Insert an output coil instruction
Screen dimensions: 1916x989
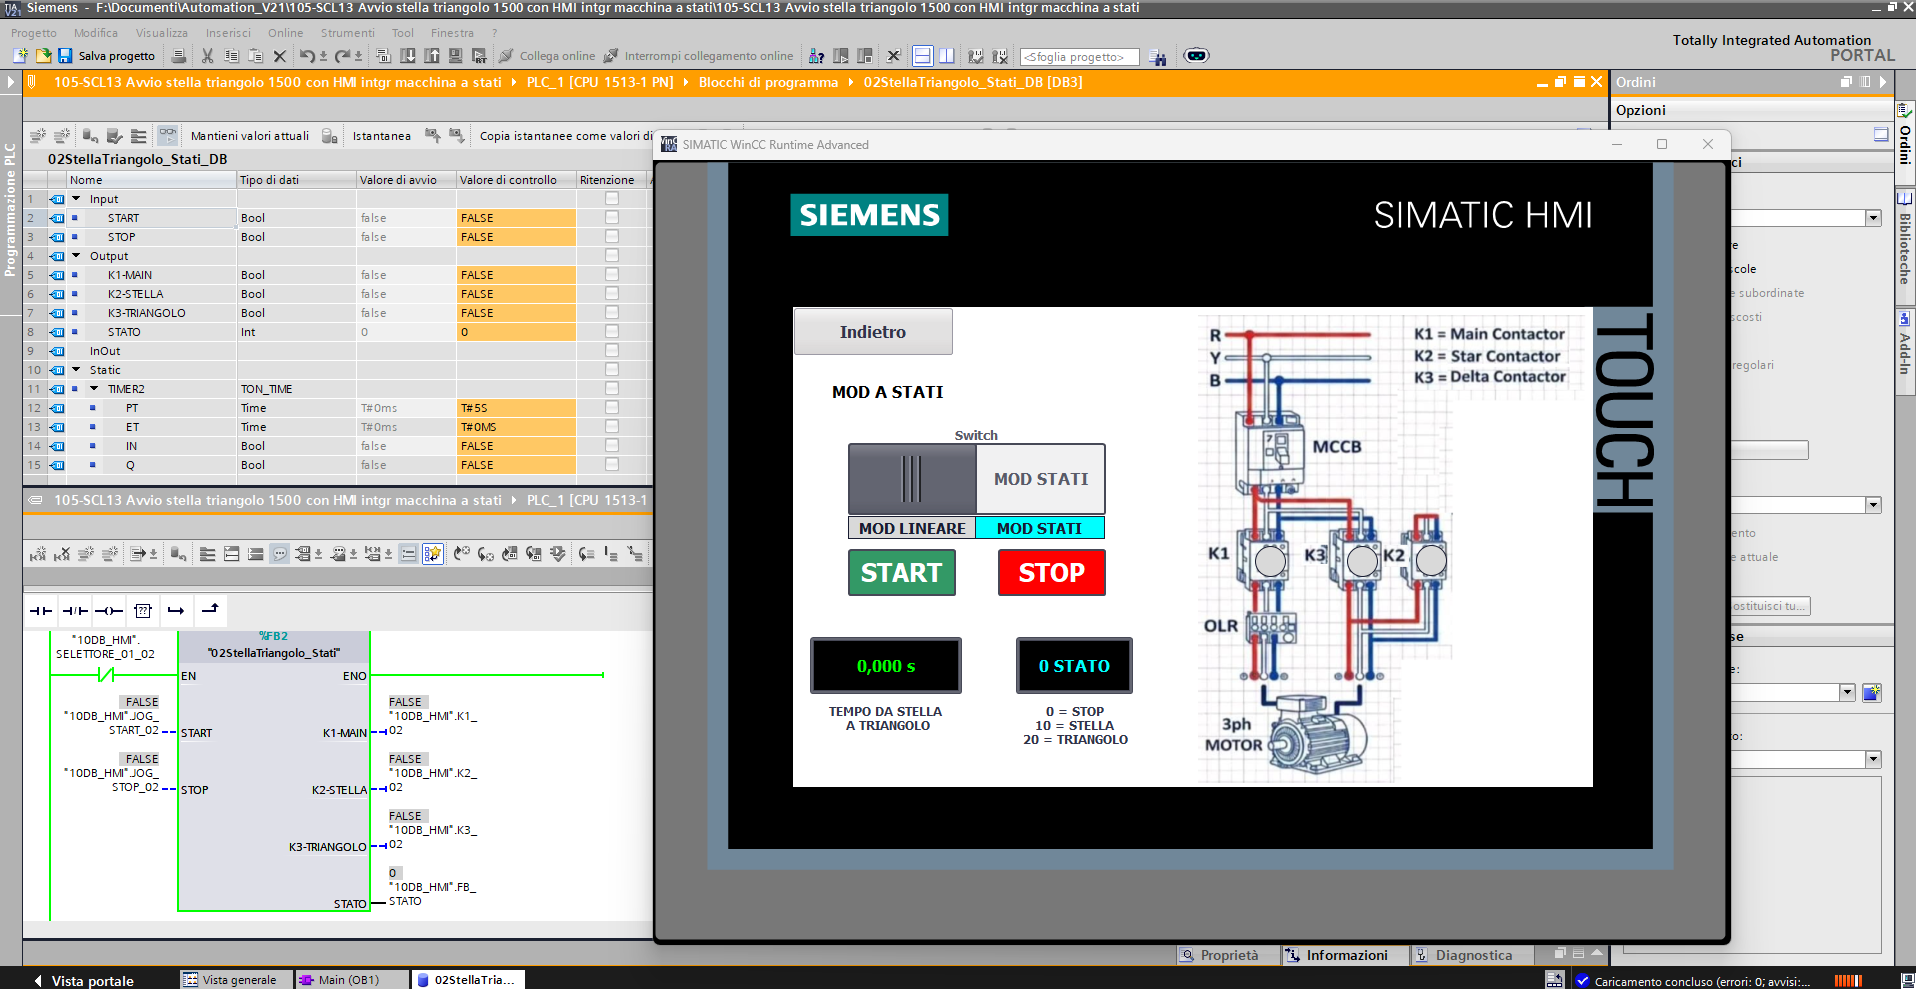coord(109,610)
